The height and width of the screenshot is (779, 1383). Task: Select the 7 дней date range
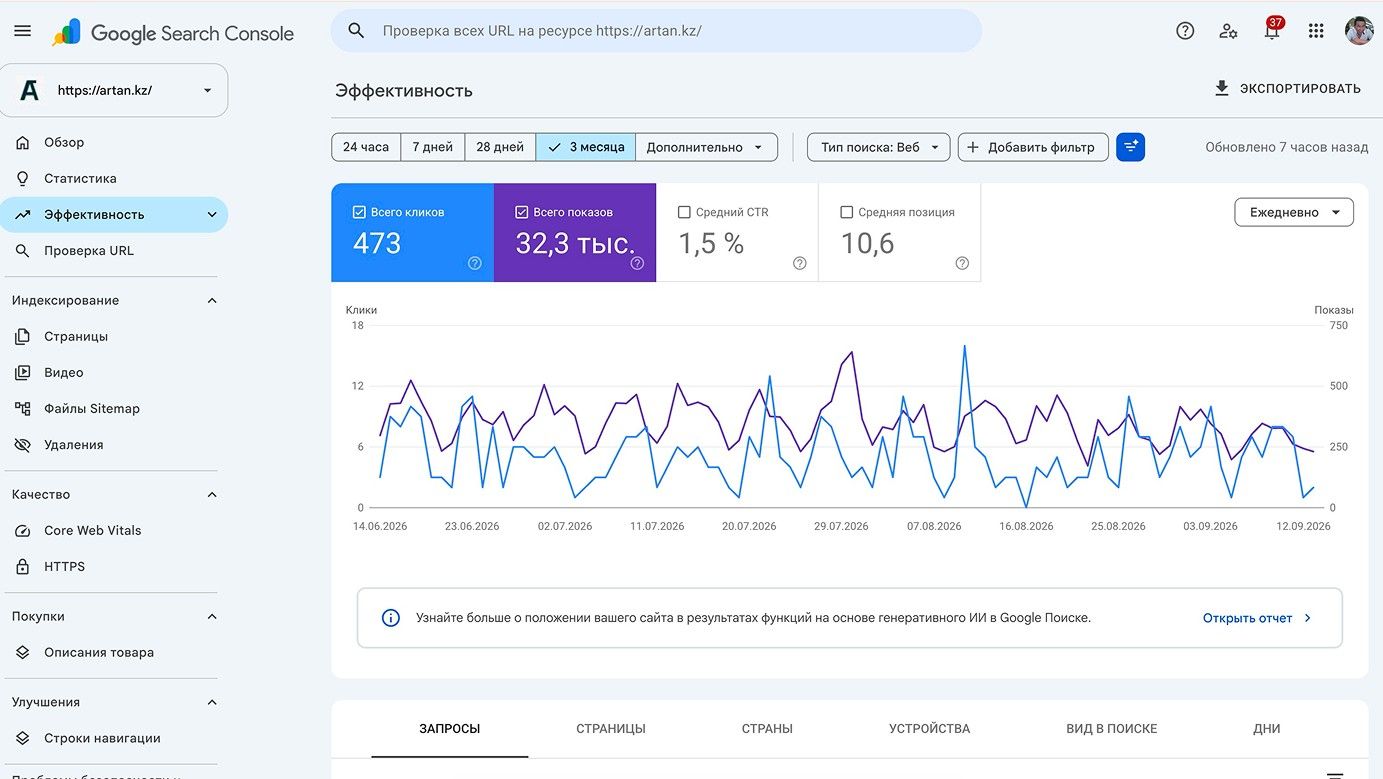(x=433, y=147)
